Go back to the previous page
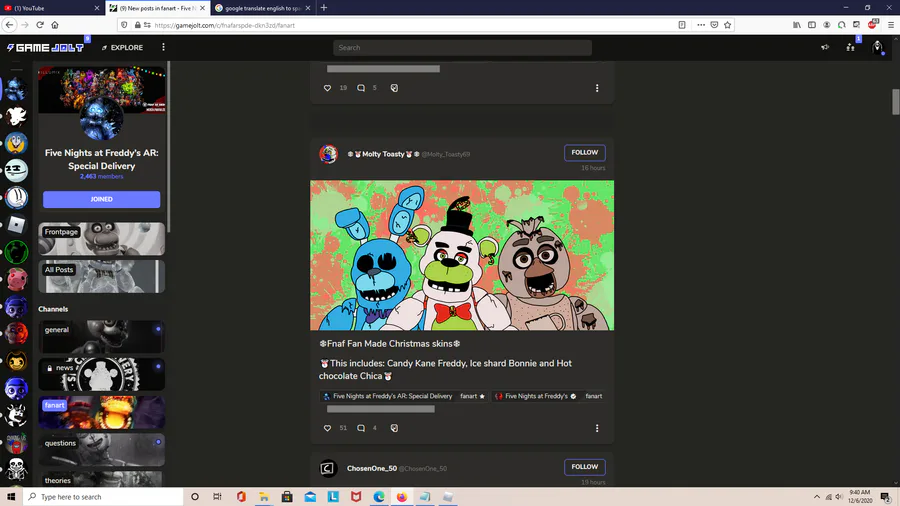Viewport: 900px width, 506px height. [9, 25]
